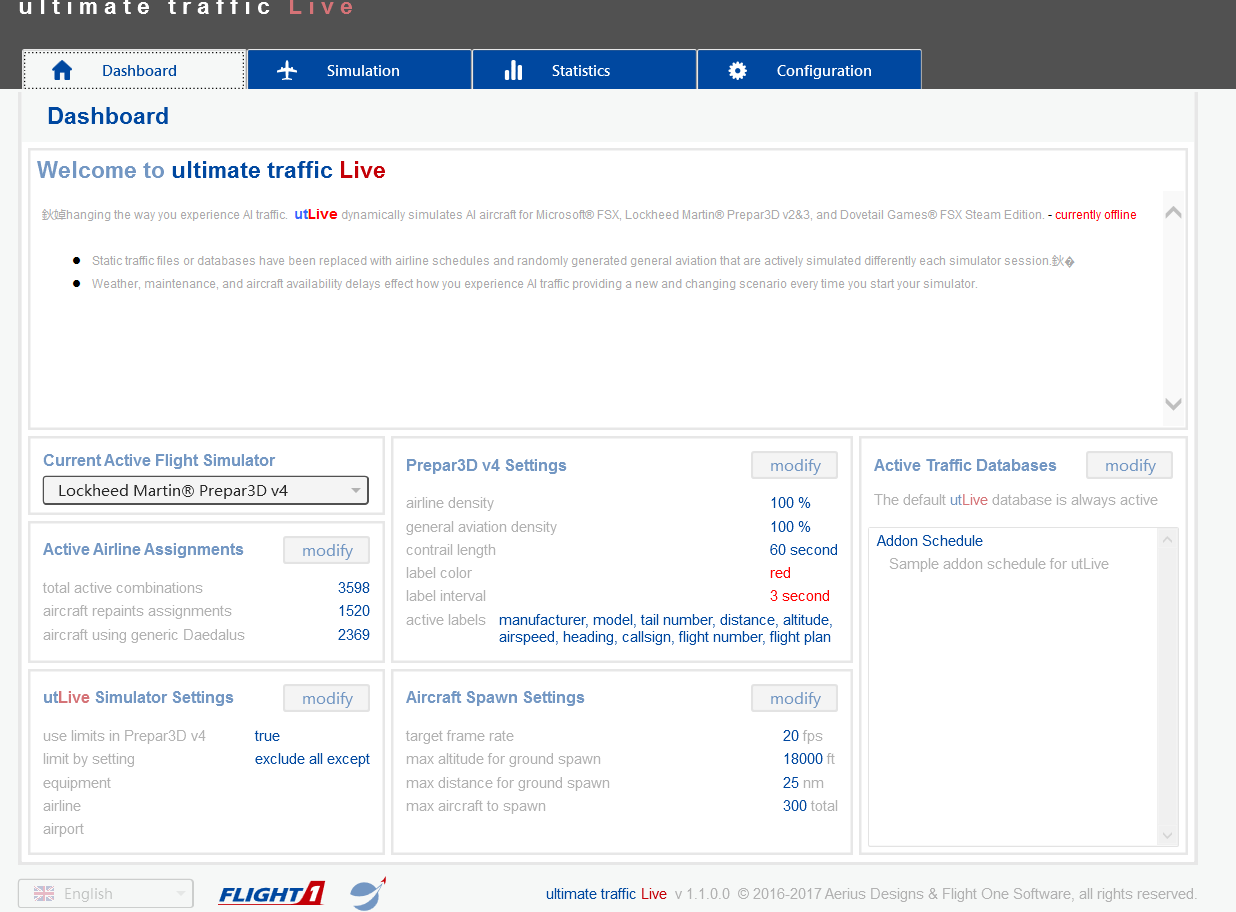Modify Aircraft Spawn Settings

tap(795, 698)
